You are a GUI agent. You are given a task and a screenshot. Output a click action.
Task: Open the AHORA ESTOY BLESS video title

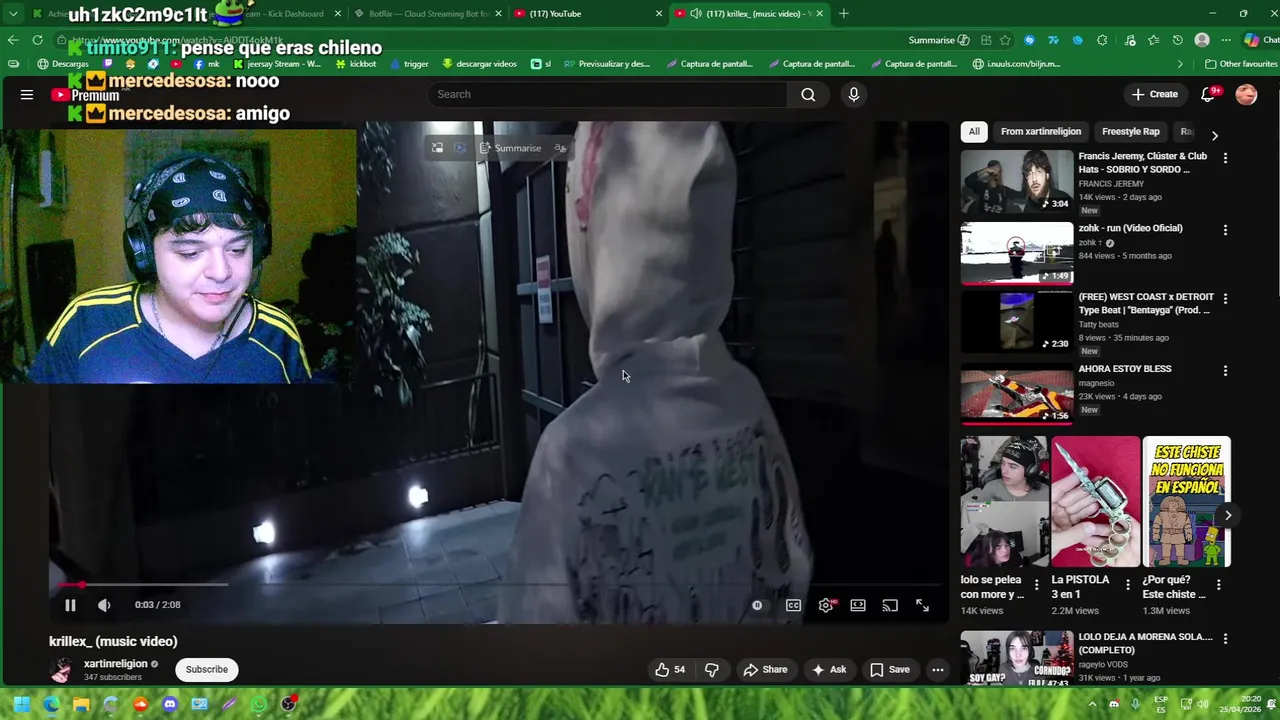pyautogui.click(x=1125, y=369)
